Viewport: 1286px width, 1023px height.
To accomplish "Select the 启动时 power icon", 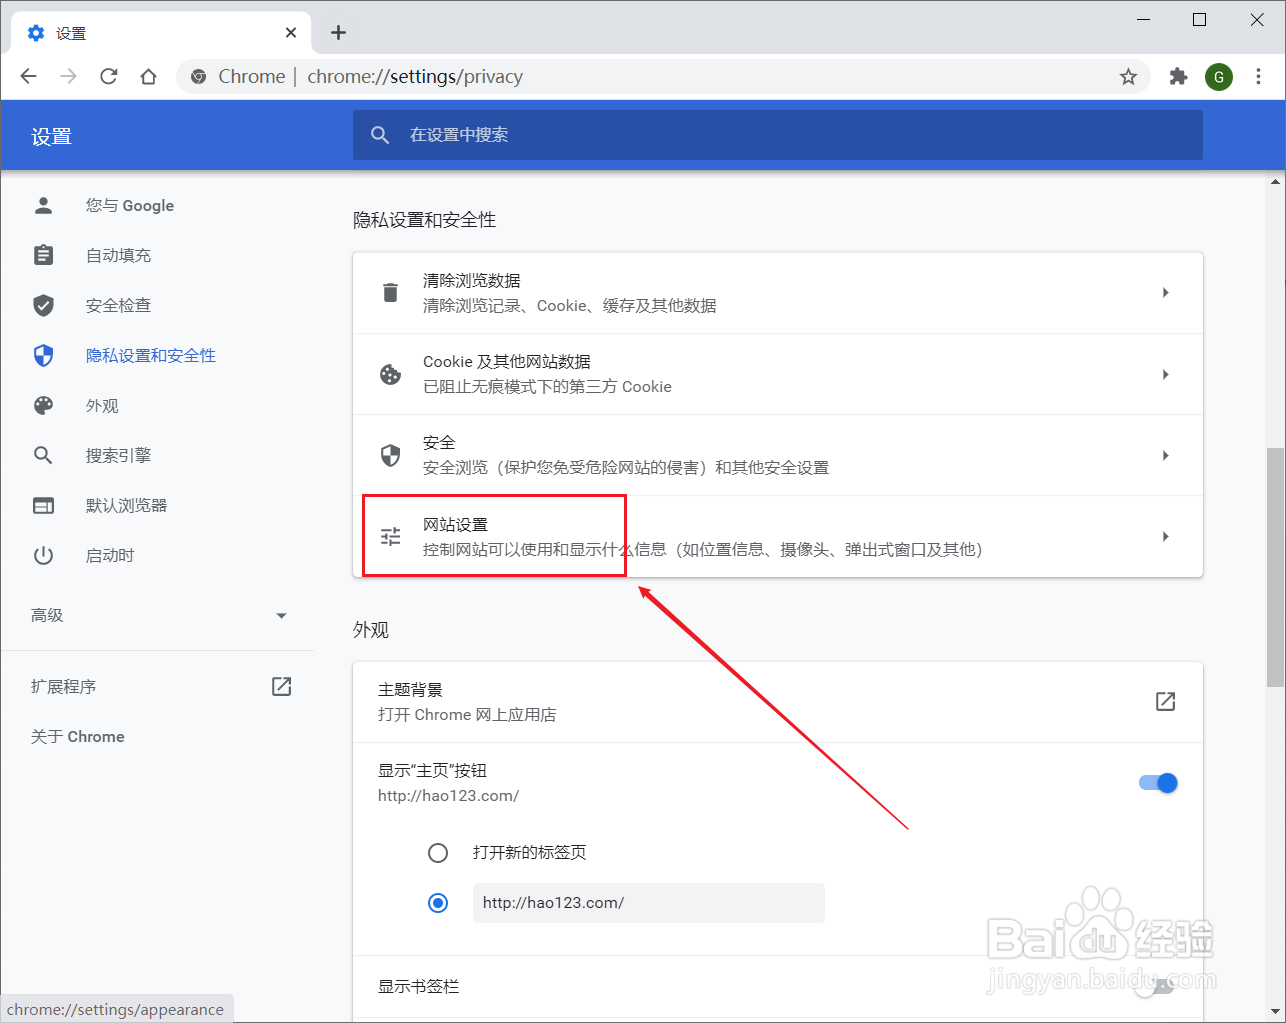I will [x=43, y=555].
